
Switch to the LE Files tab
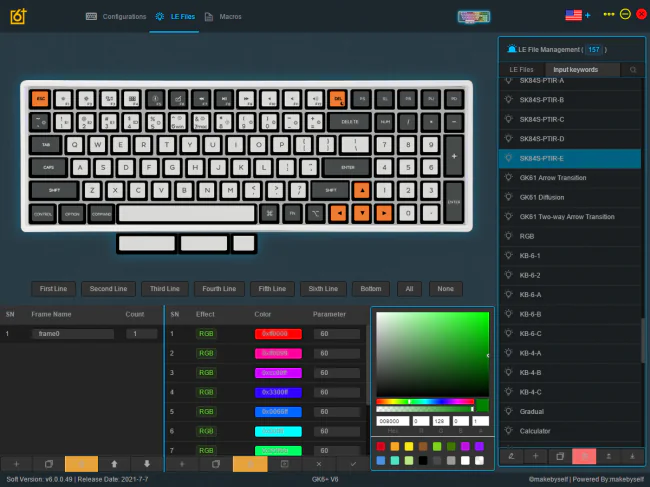175,17
